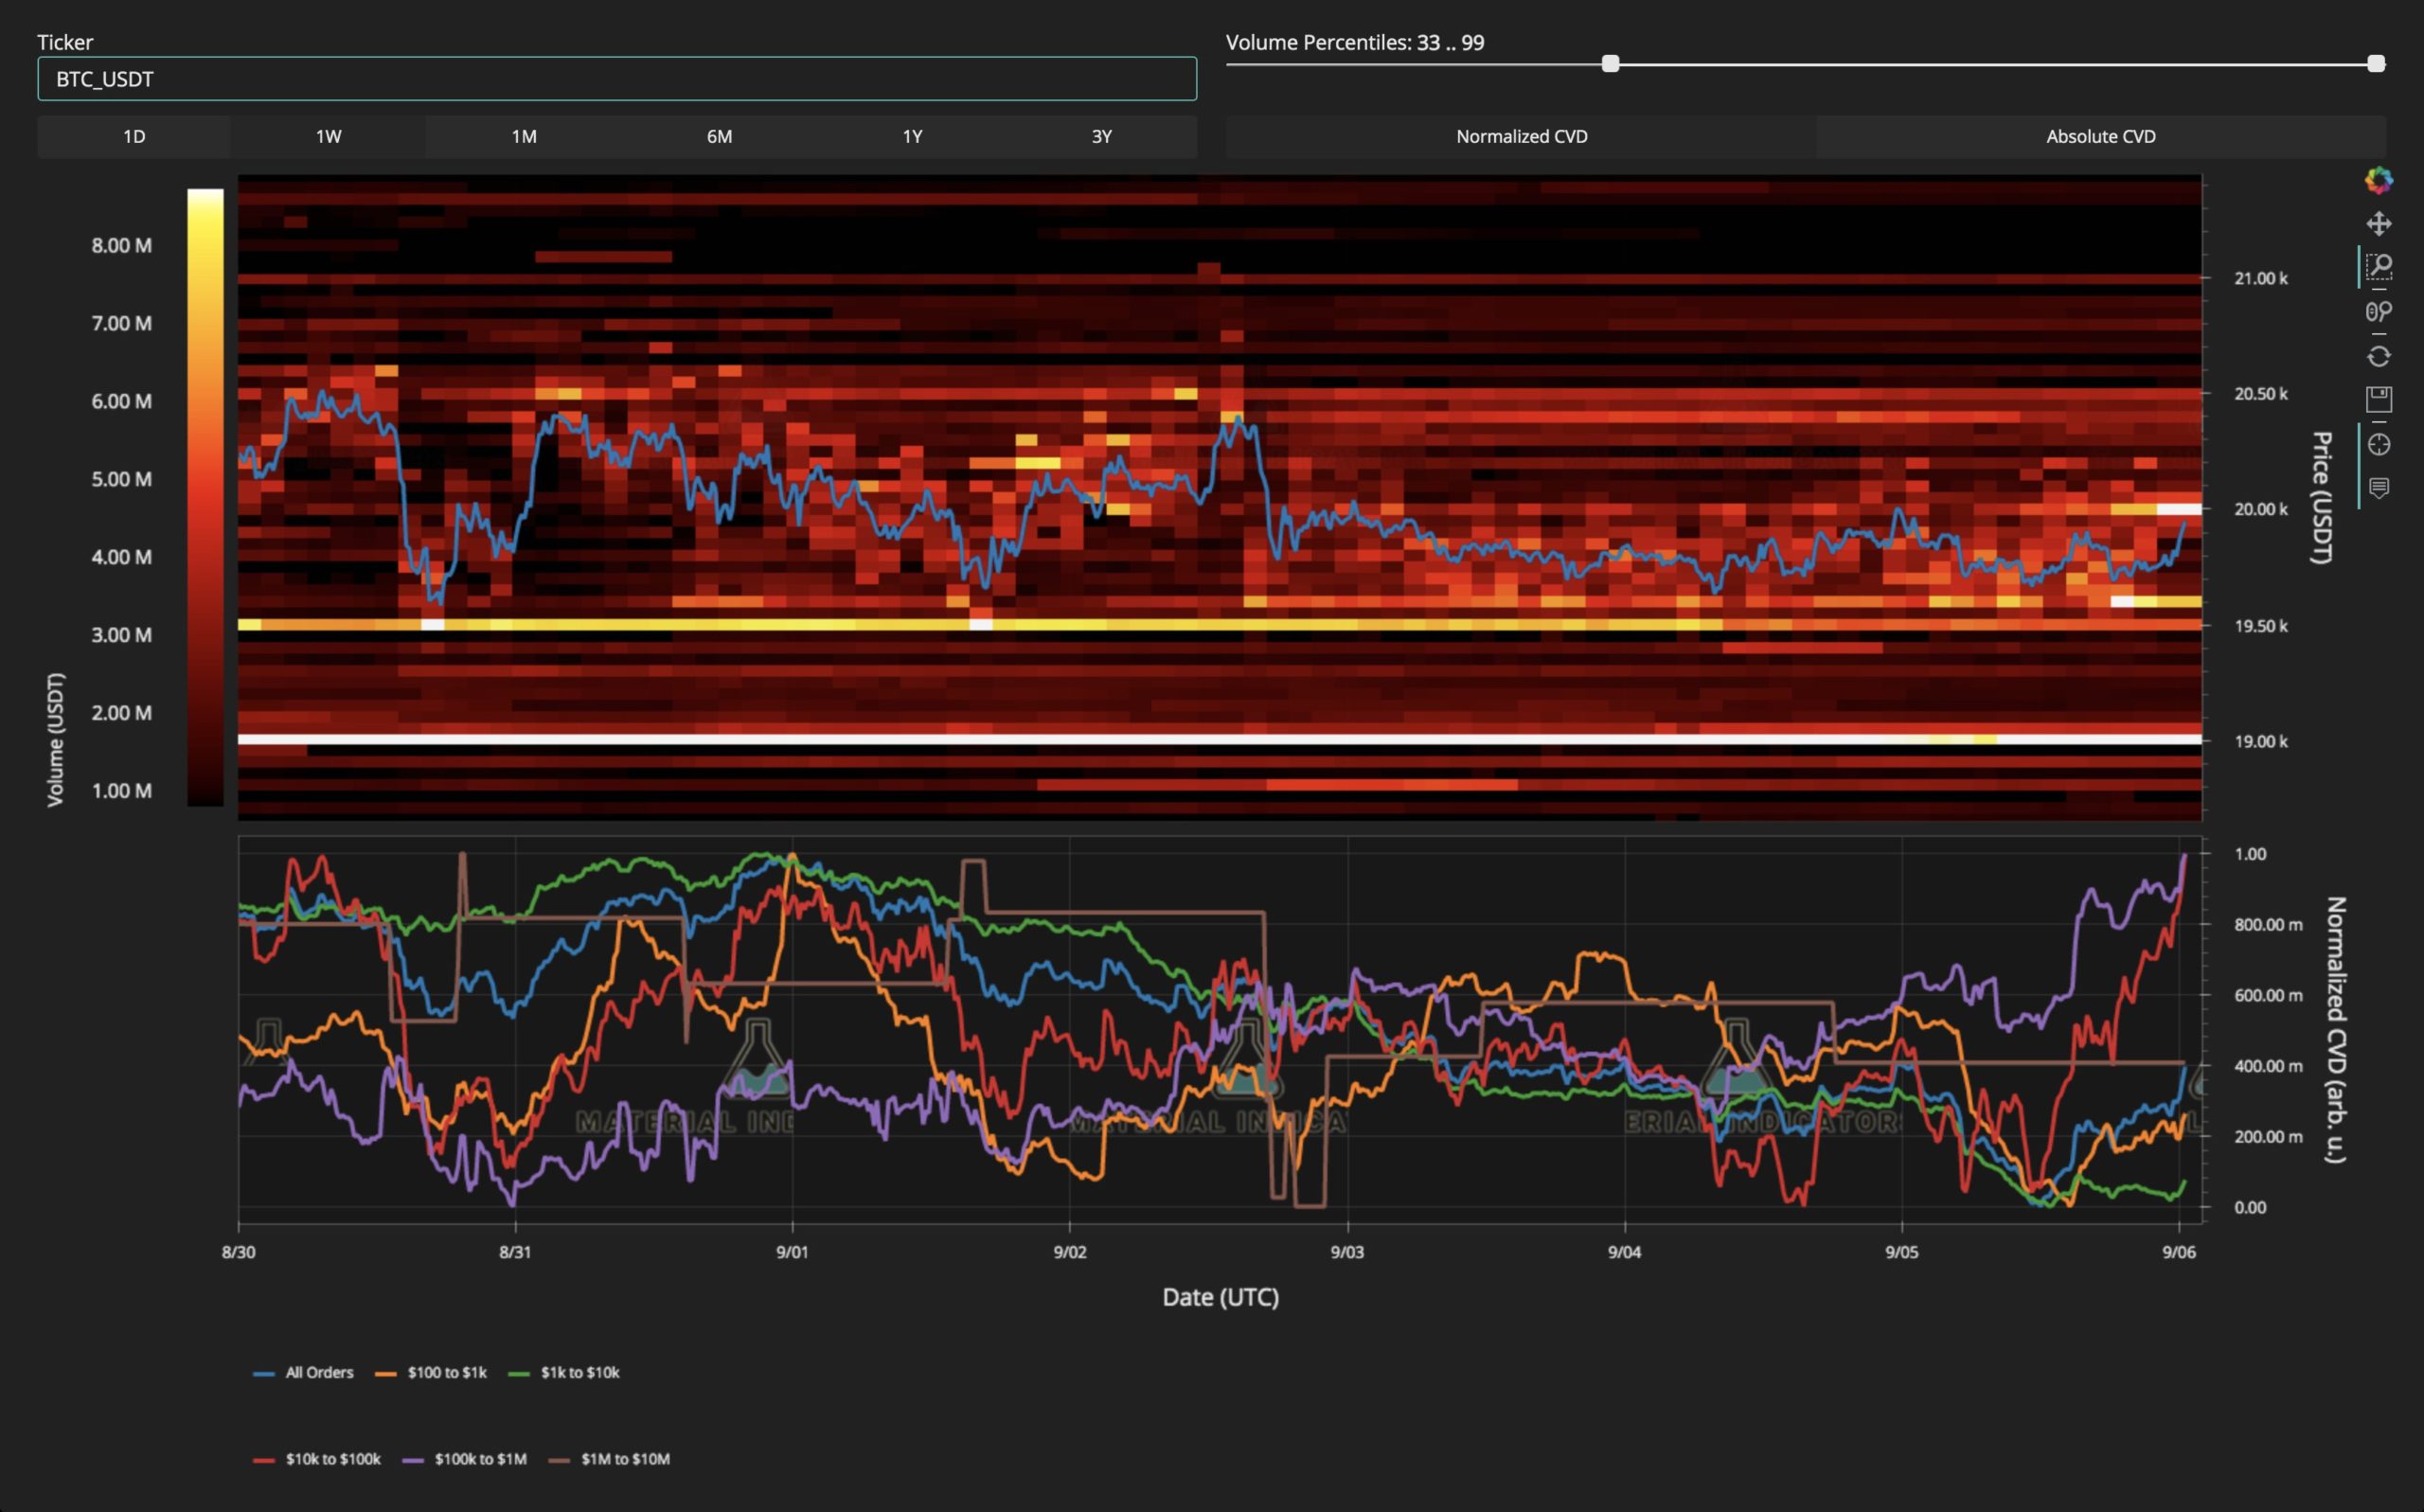The image size is (2424, 1512).
Task: Select the 1M time range
Action: click(x=524, y=136)
